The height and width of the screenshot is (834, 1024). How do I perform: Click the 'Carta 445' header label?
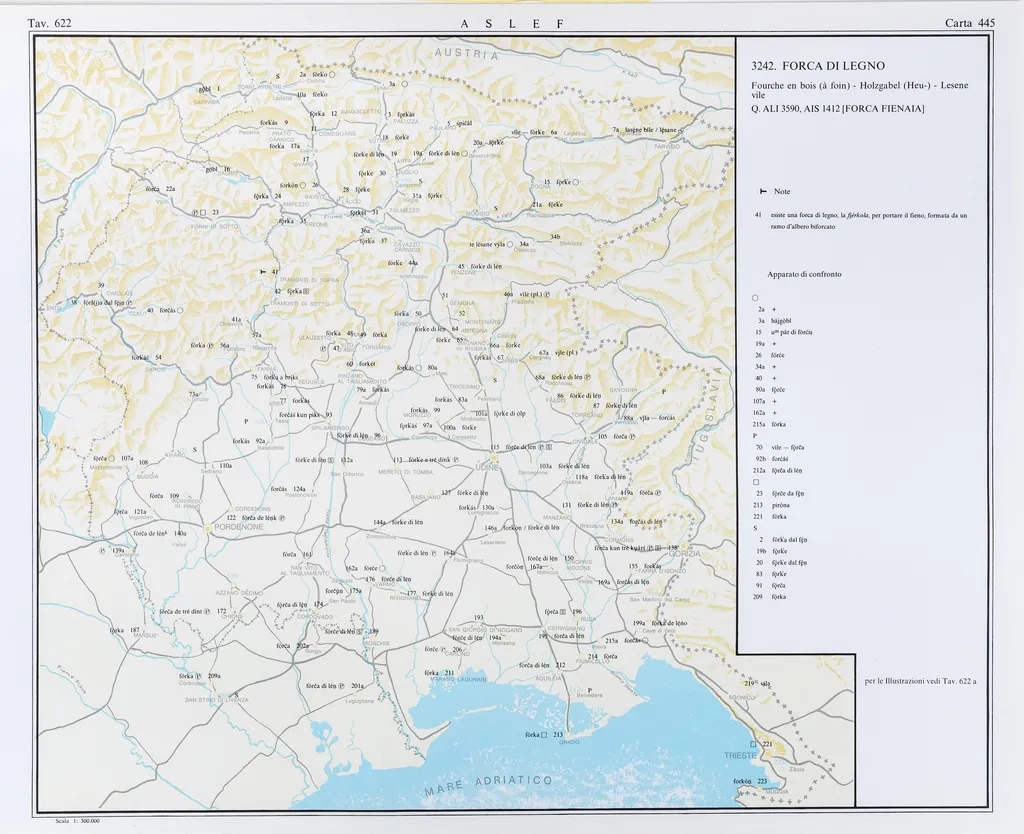tap(969, 23)
